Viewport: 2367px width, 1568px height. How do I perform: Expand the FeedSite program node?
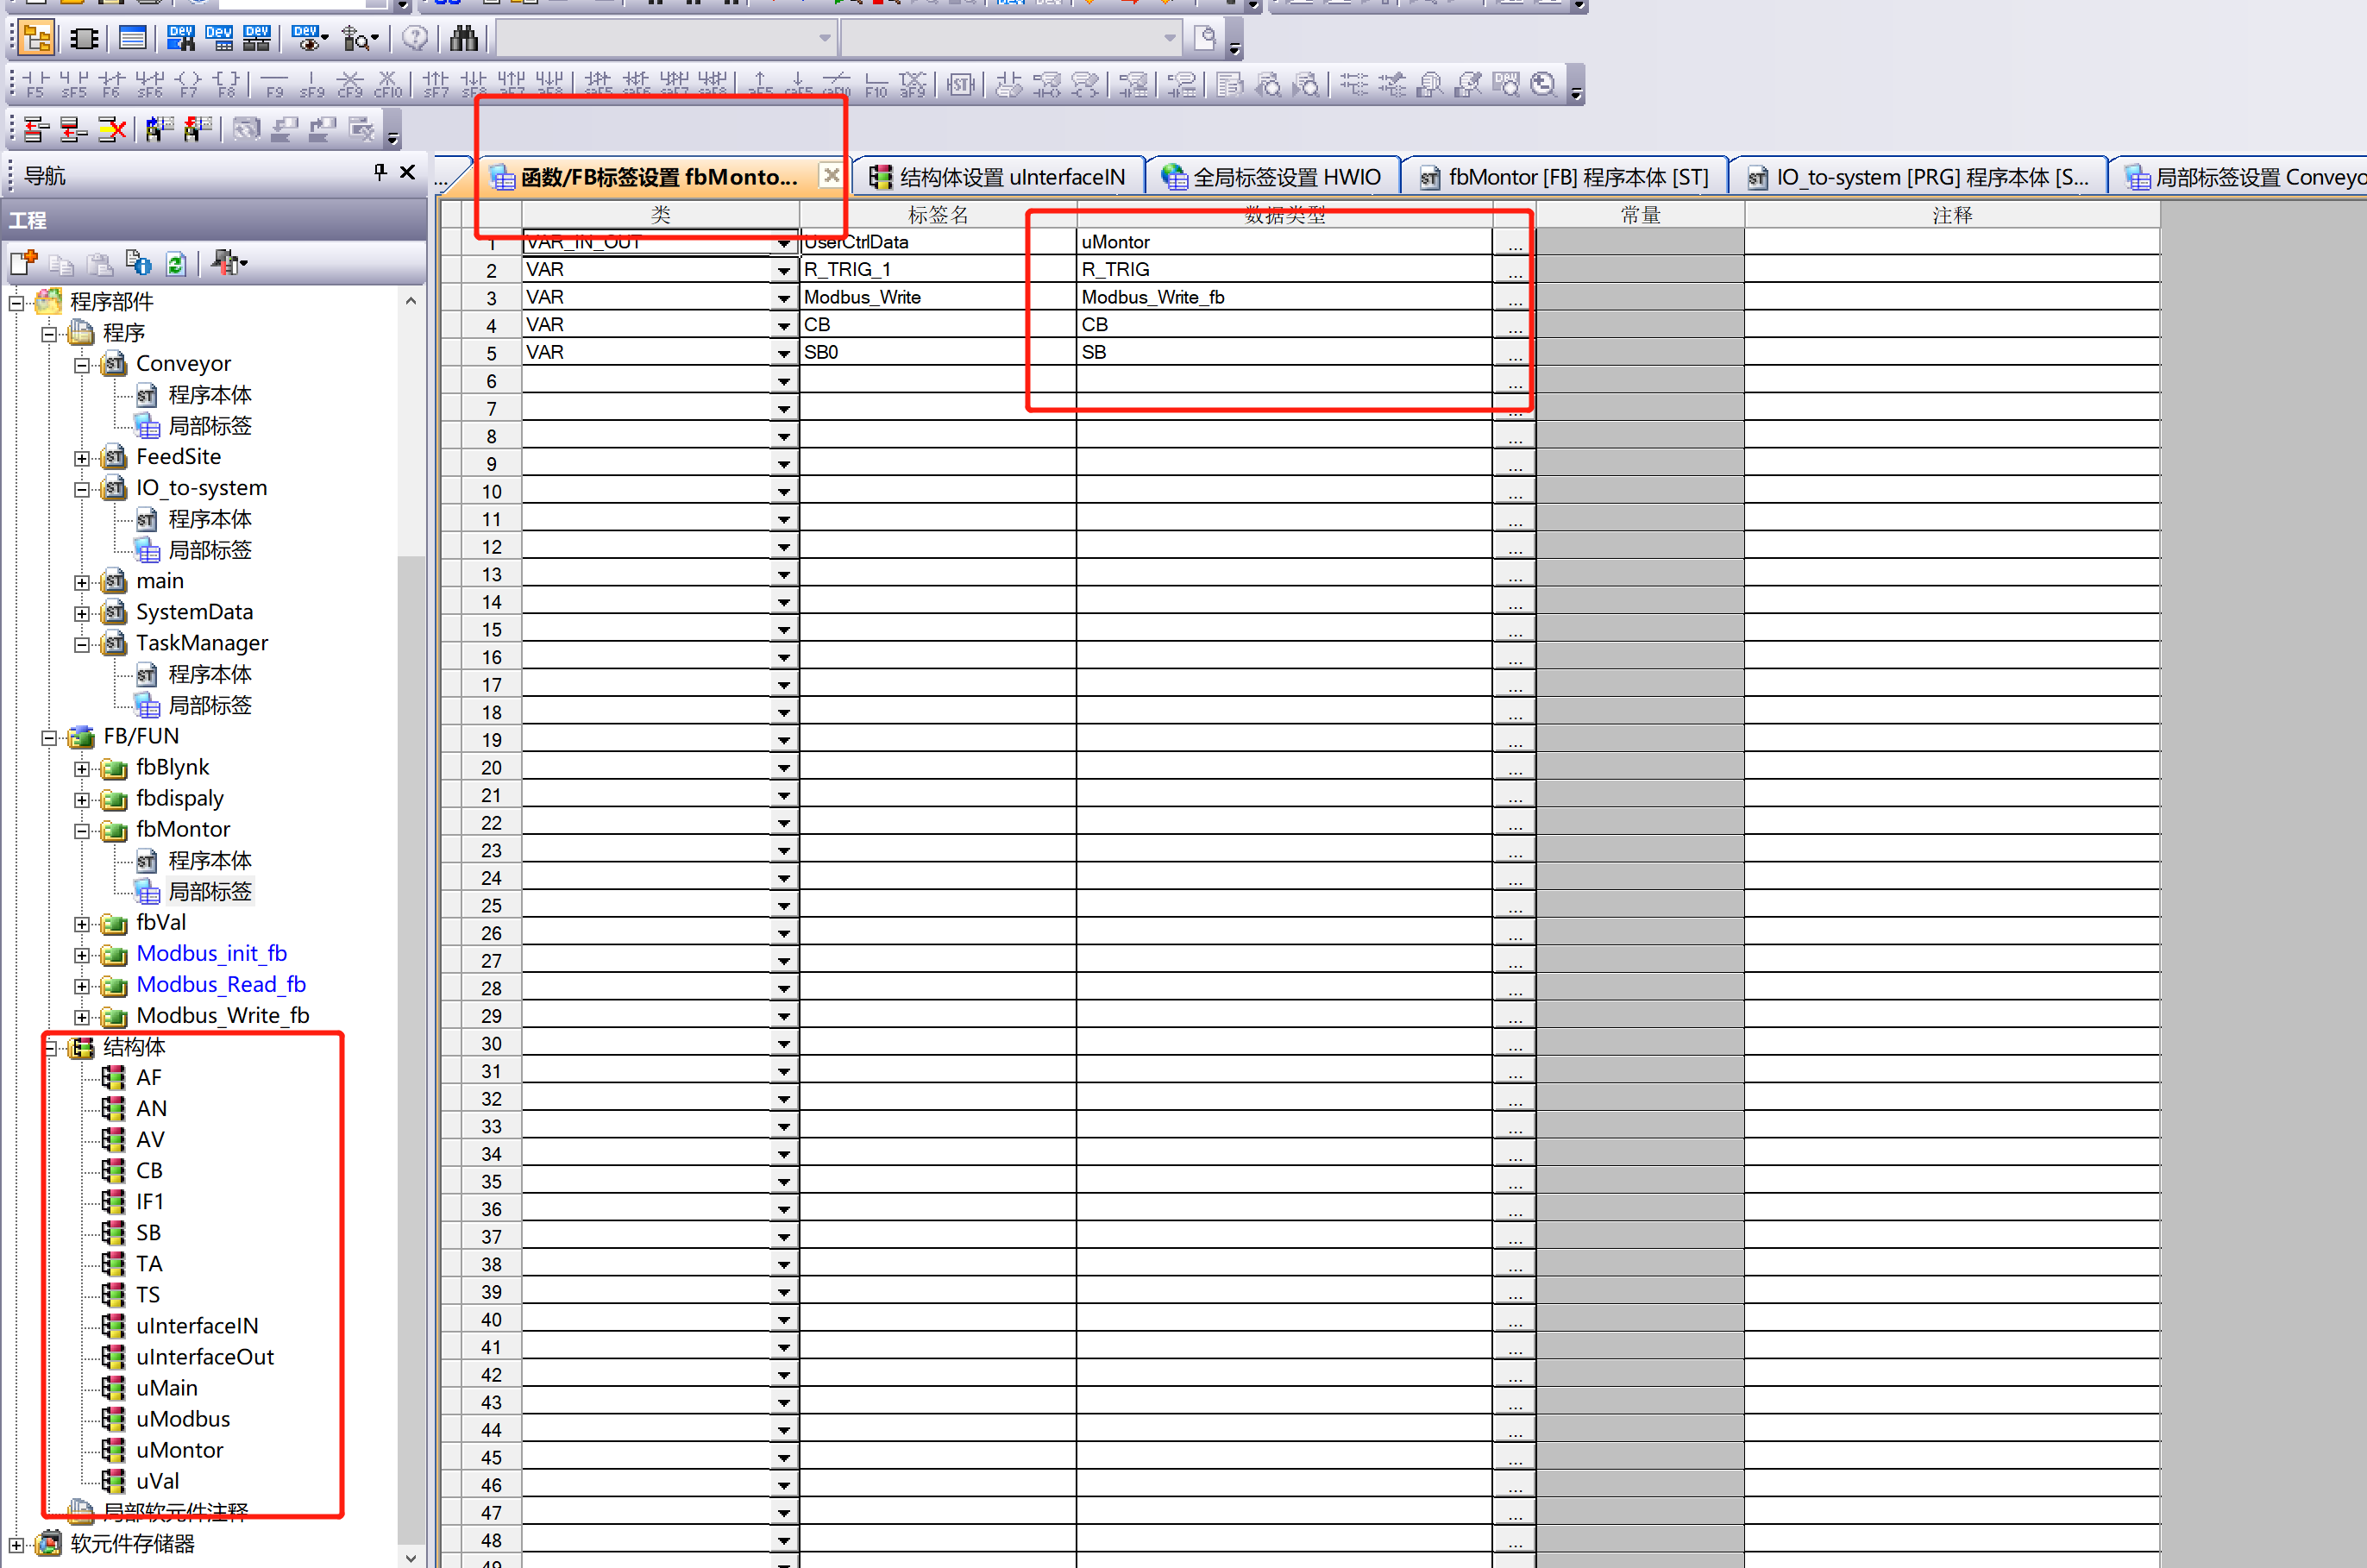(82, 458)
